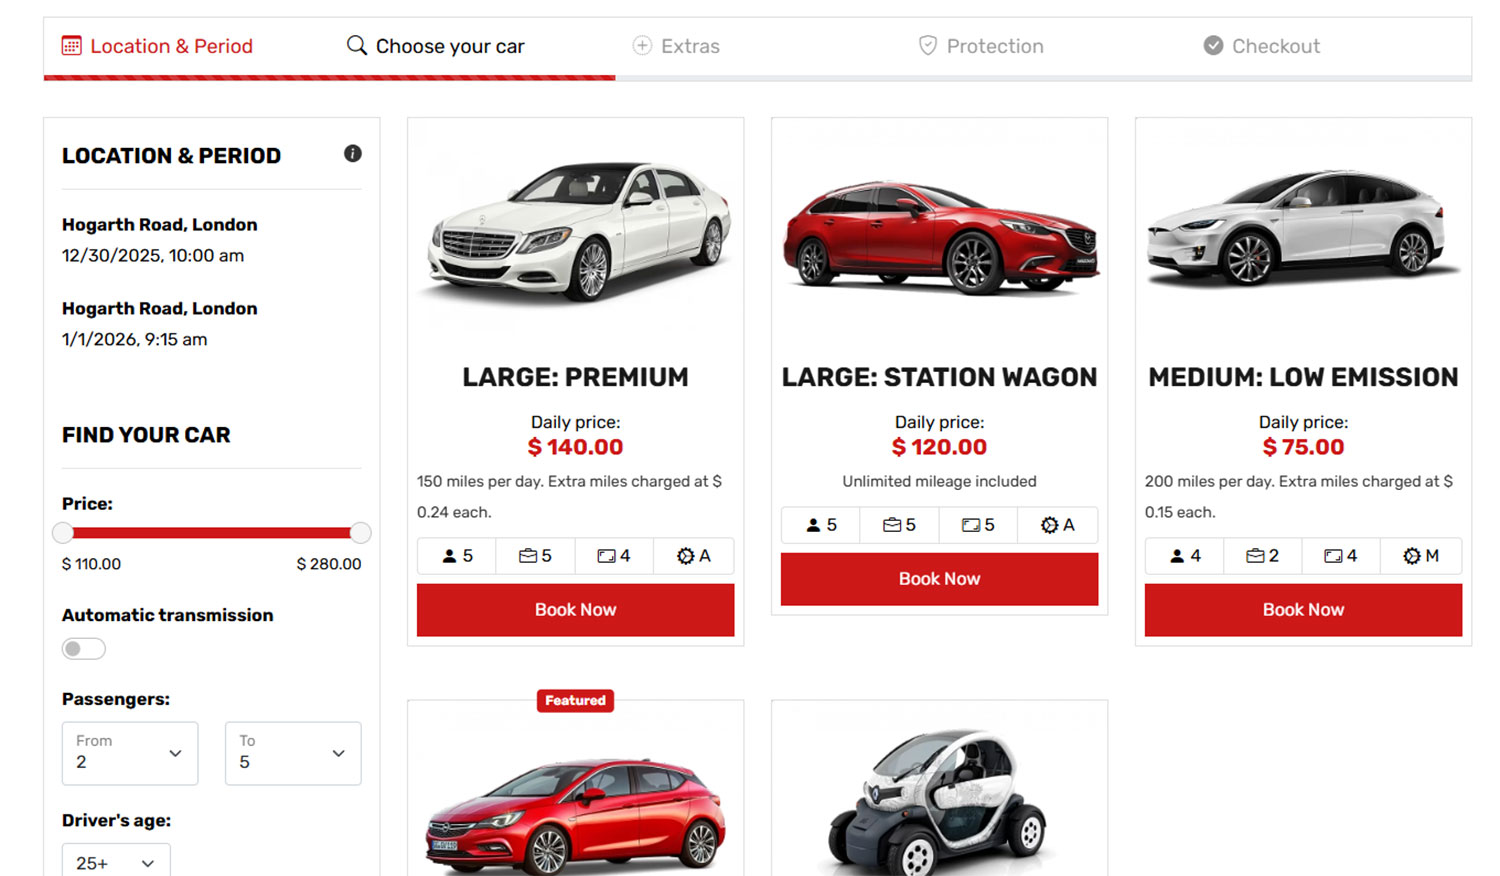
Task: Switch to the Checkout step tab
Action: pos(1275,46)
